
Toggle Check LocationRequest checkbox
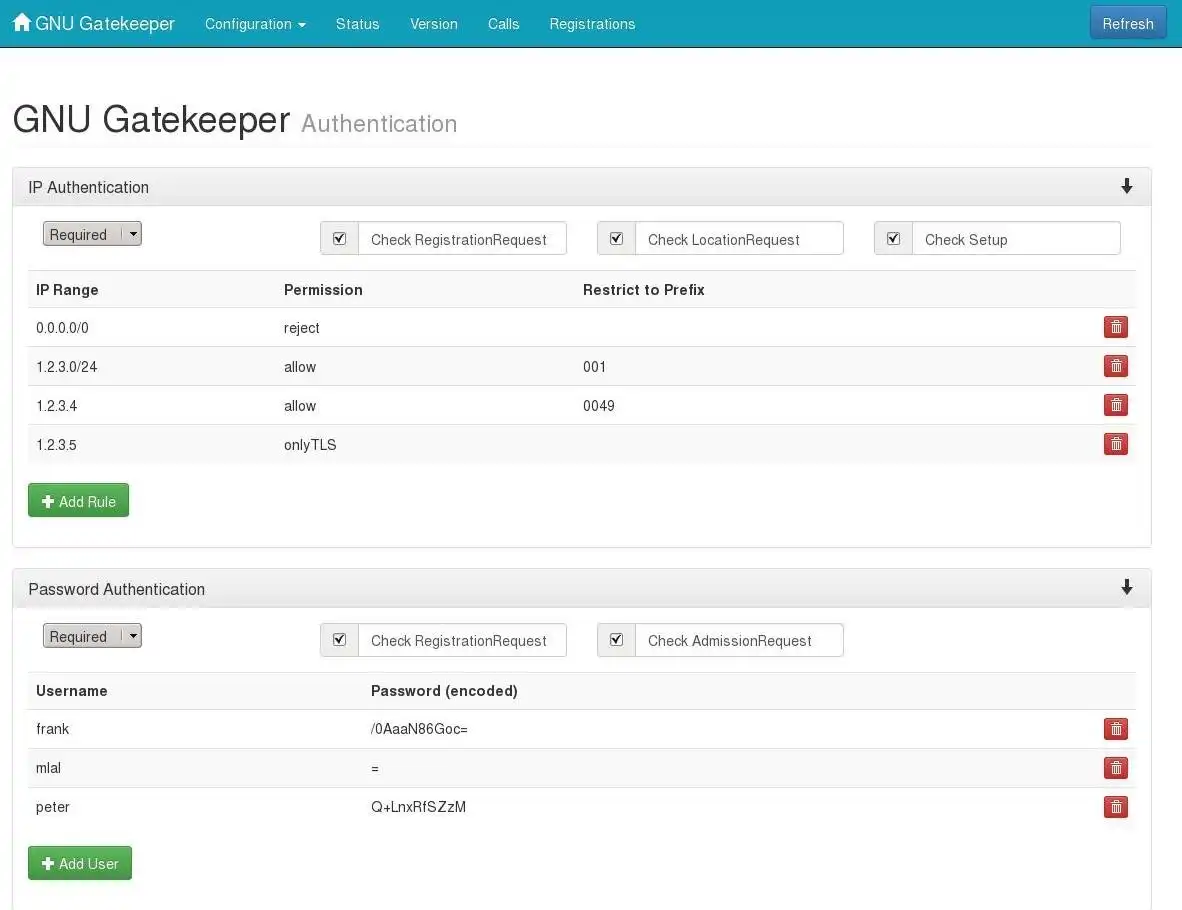[616, 239]
